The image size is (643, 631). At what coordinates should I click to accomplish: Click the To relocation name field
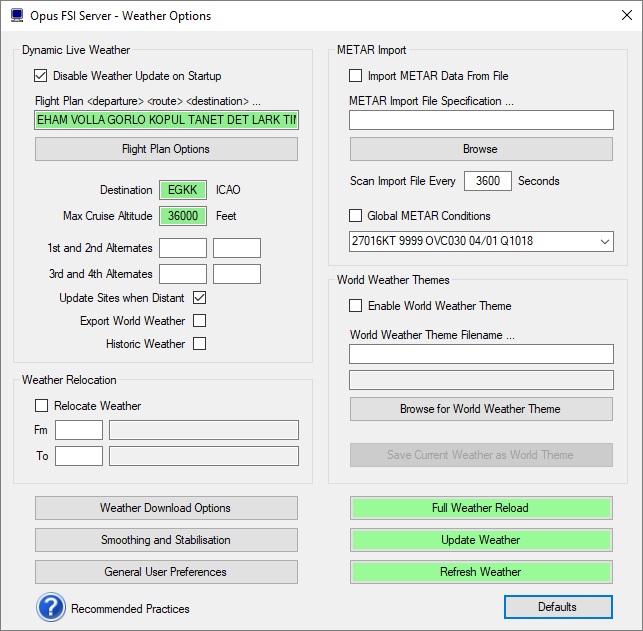click(204, 456)
